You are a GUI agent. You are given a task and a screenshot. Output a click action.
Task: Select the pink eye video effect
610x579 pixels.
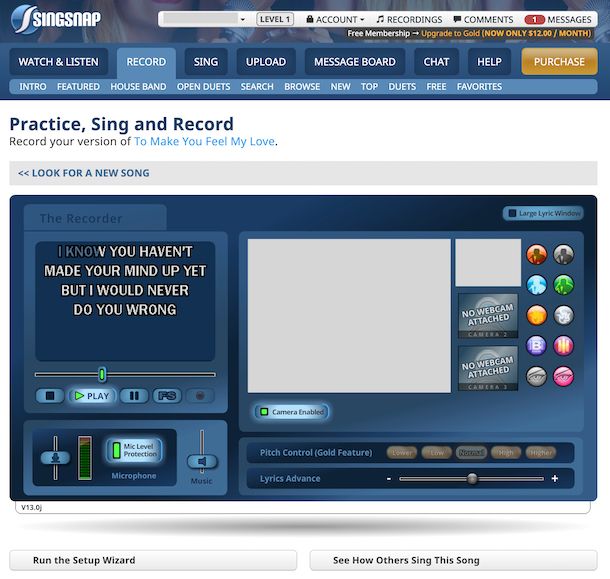[x=563, y=376]
